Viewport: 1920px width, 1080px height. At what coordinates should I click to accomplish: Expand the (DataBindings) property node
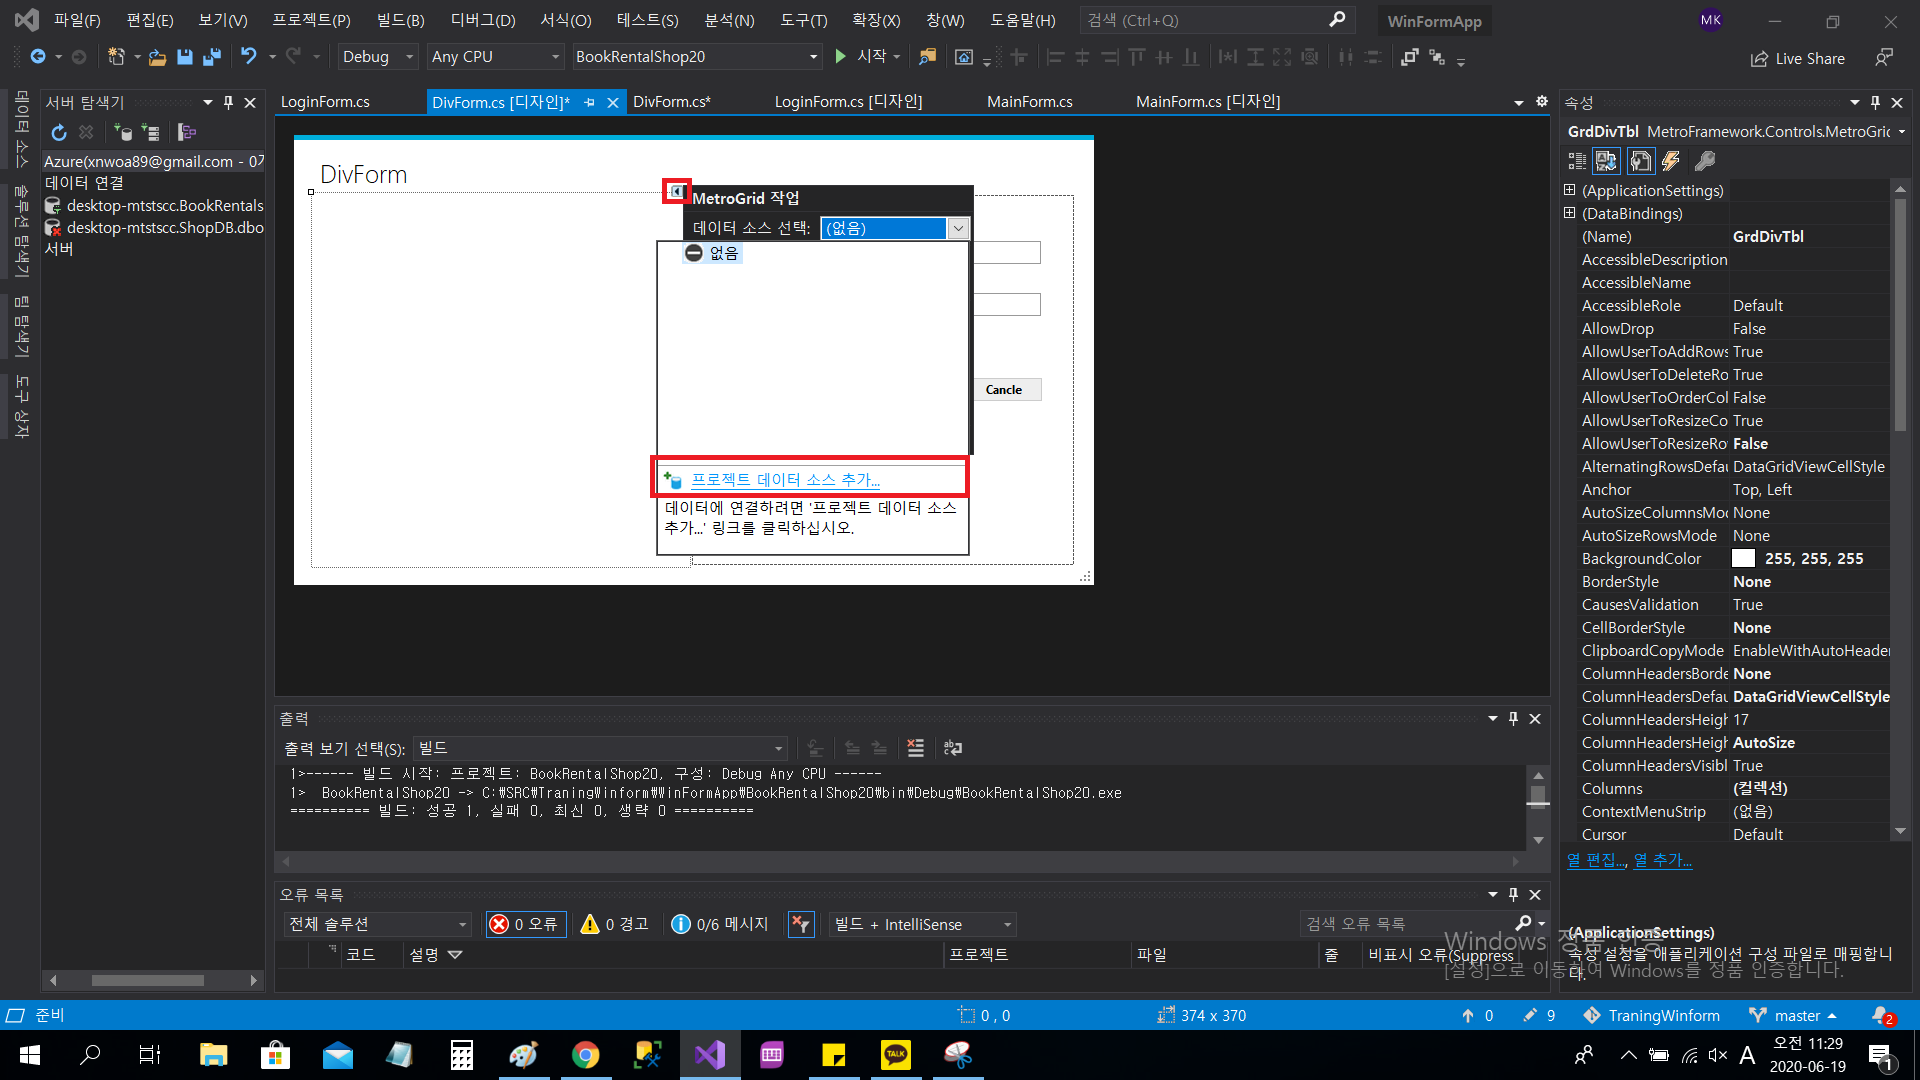[x=1570, y=213]
